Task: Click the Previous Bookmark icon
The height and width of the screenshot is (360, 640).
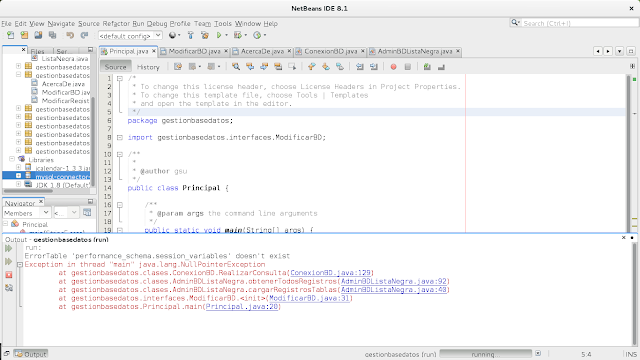Action: coord(312,67)
